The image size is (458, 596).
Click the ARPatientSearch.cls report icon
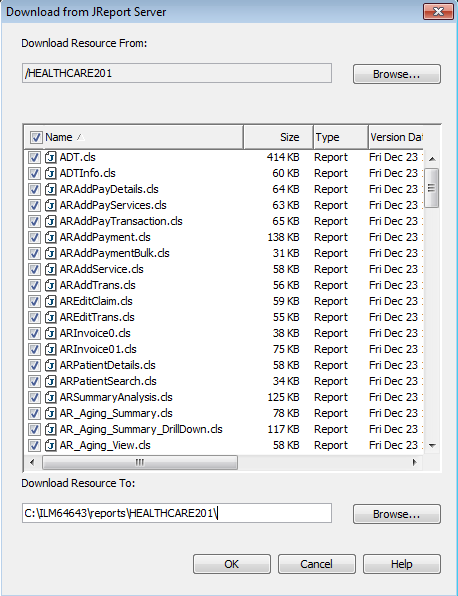[50, 381]
